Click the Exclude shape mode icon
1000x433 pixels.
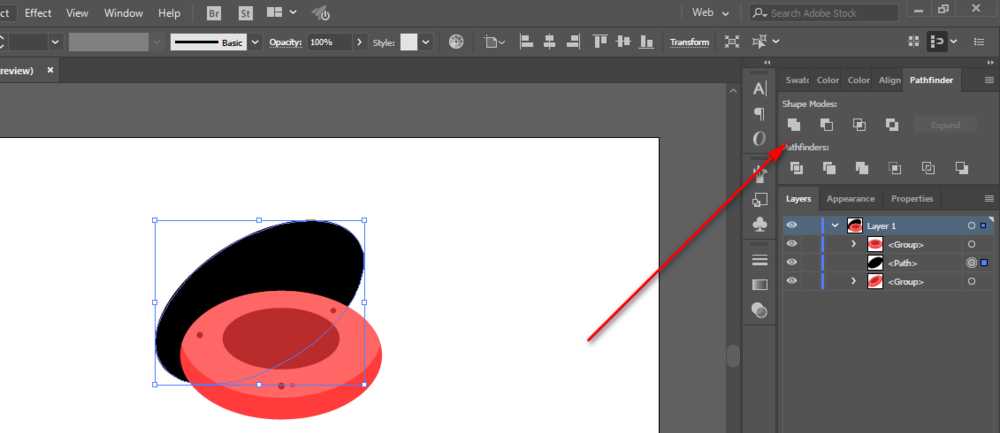891,125
